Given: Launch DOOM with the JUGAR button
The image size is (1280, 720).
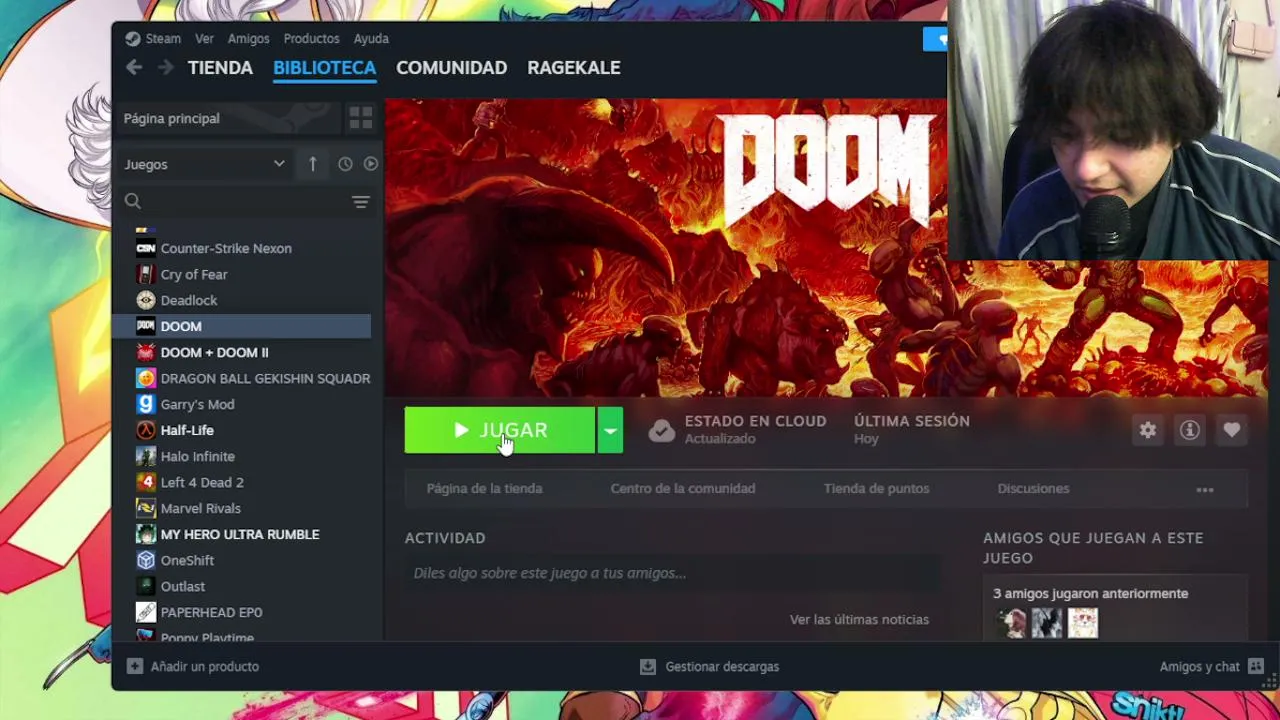Looking at the screenshot, I should pos(500,430).
